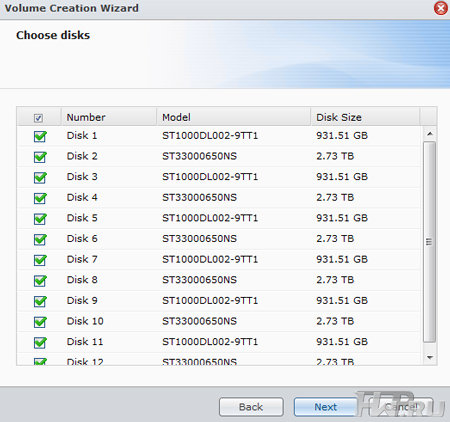This screenshot has height=422, width=450.
Task: Uncheck the Disk 7 checkbox
Action: point(40,260)
